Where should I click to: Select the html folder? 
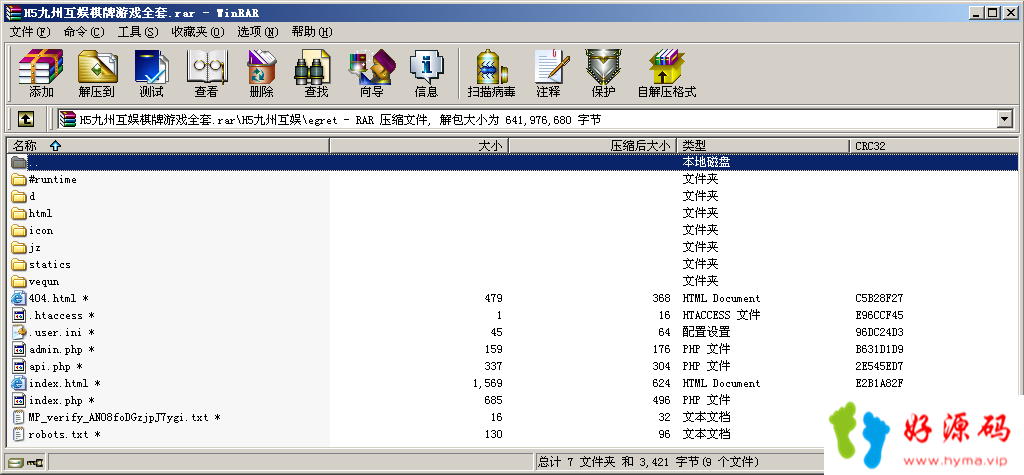[40, 213]
